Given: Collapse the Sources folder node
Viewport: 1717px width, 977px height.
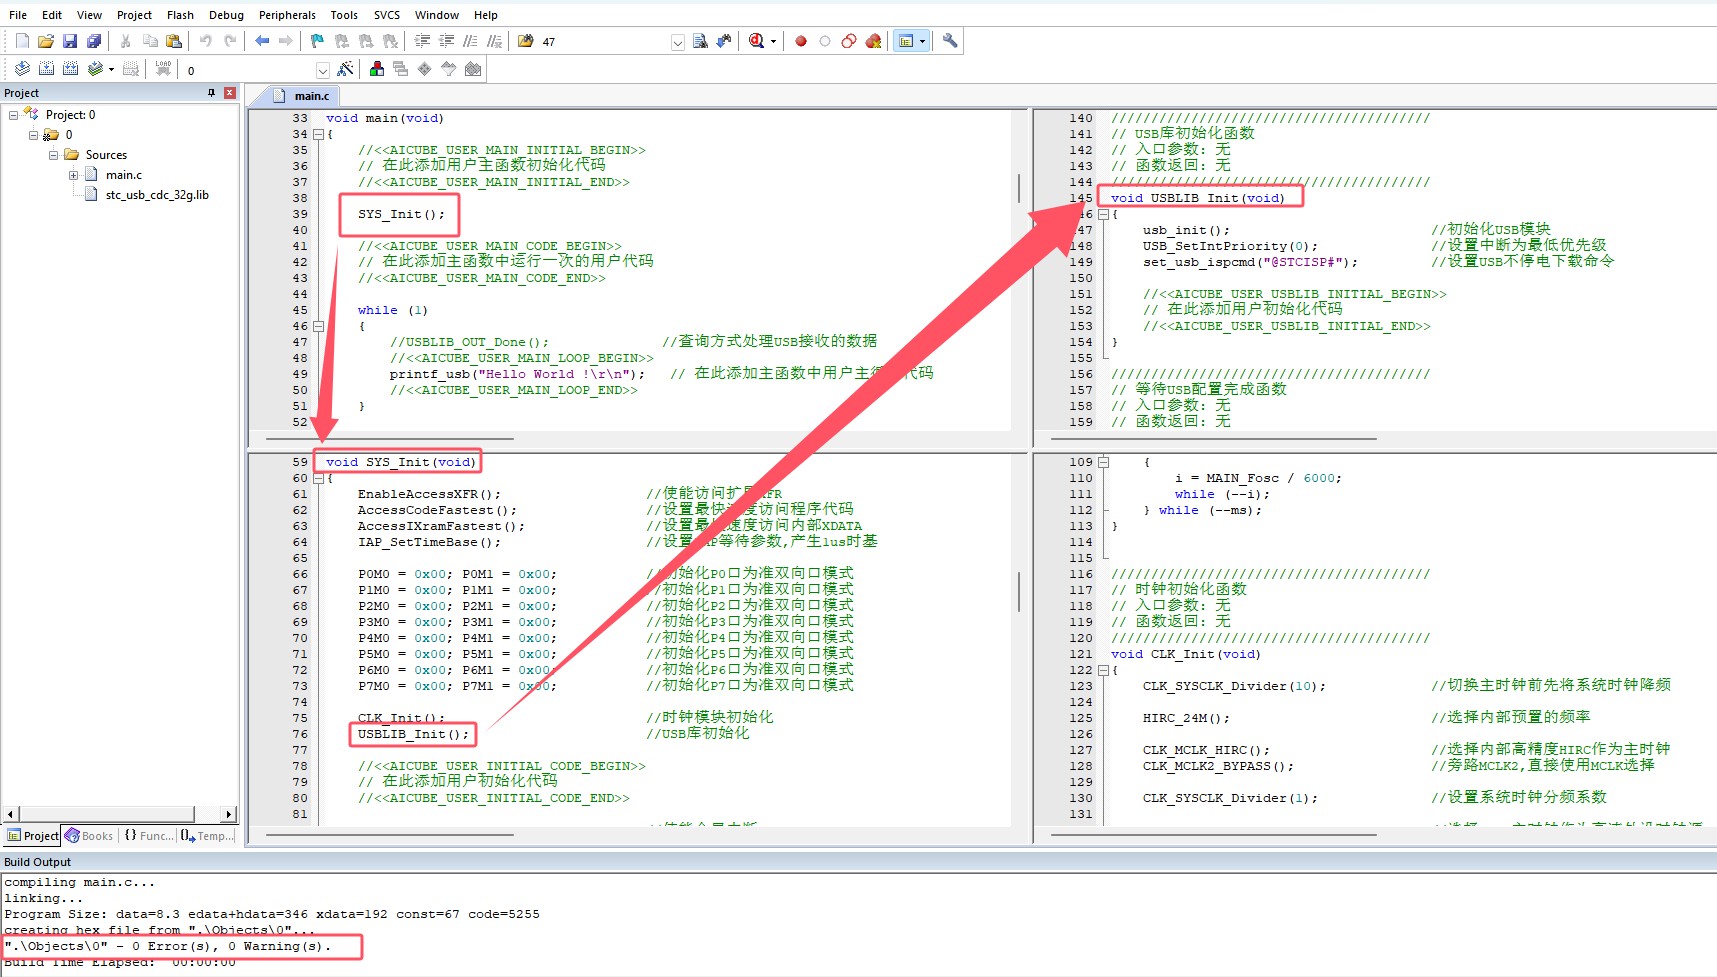Looking at the screenshot, I should (54, 155).
